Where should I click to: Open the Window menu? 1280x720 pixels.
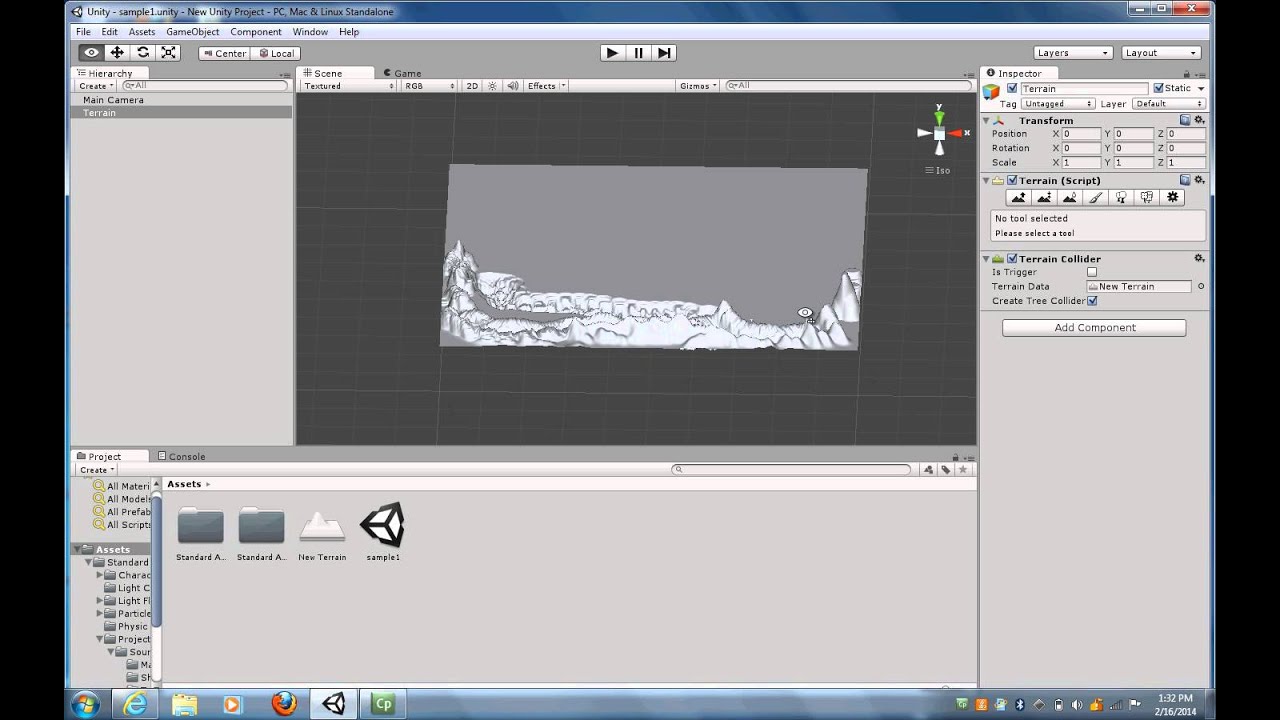tap(310, 32)
